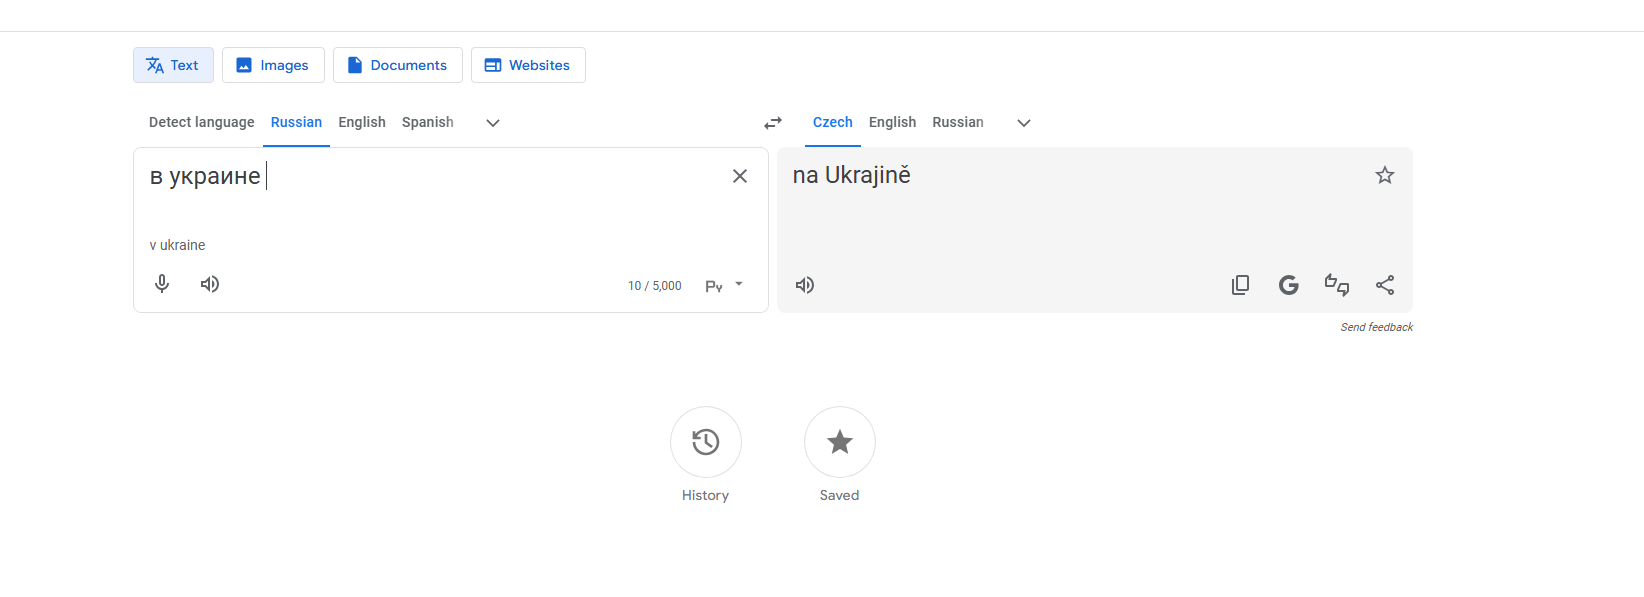
Task: Set target language to English
Action: [x=892, y=122]
